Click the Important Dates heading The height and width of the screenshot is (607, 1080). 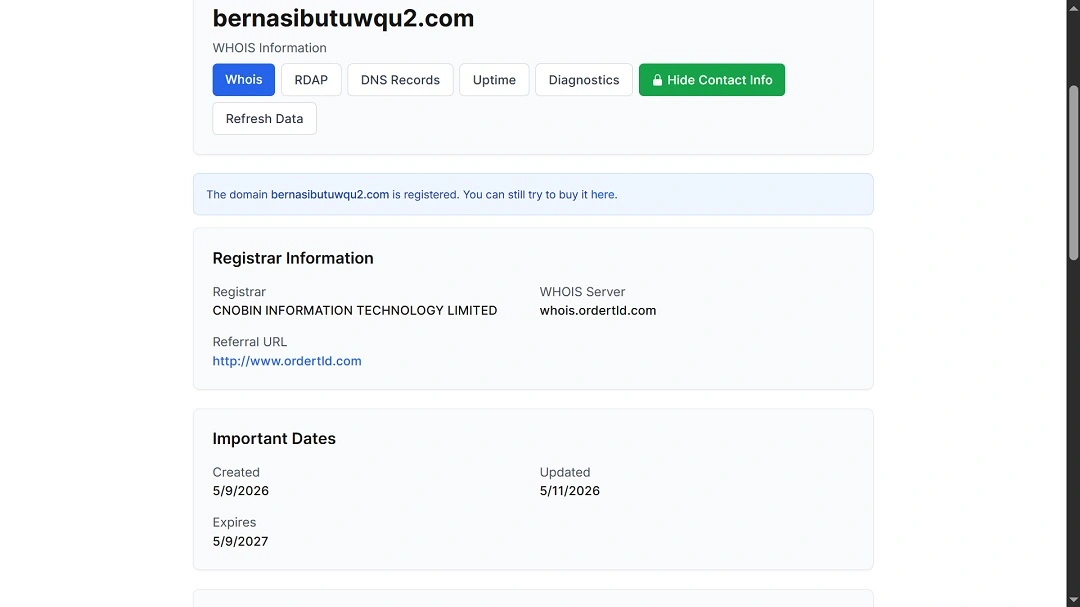pyautogui.click(x=274, y=439)
